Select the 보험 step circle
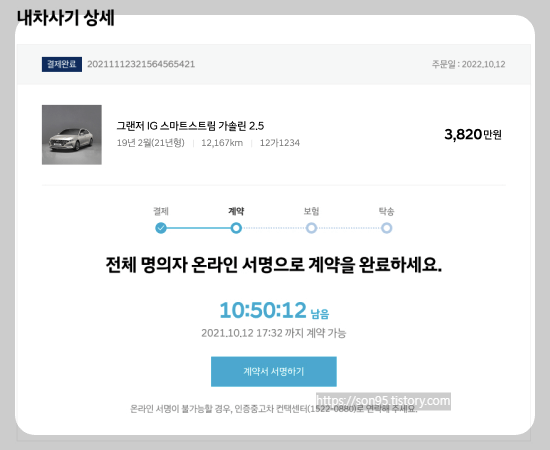Image resolution: width=550 pixels, height=450 pixels. tap(311, 228)
